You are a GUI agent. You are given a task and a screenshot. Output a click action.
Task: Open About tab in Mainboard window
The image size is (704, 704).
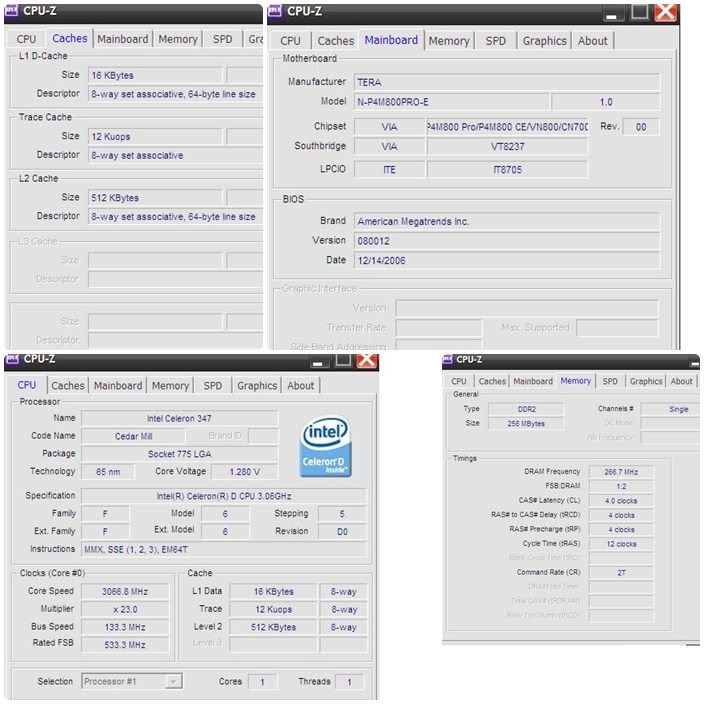pos(592,41)
